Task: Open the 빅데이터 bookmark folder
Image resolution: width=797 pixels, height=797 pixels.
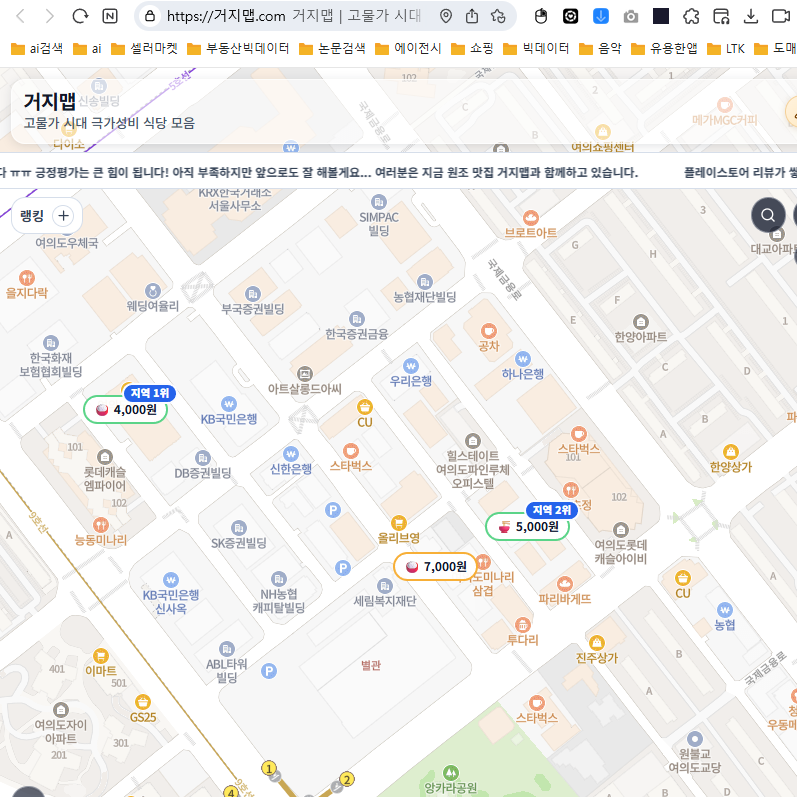Action: tap(536, 48)
